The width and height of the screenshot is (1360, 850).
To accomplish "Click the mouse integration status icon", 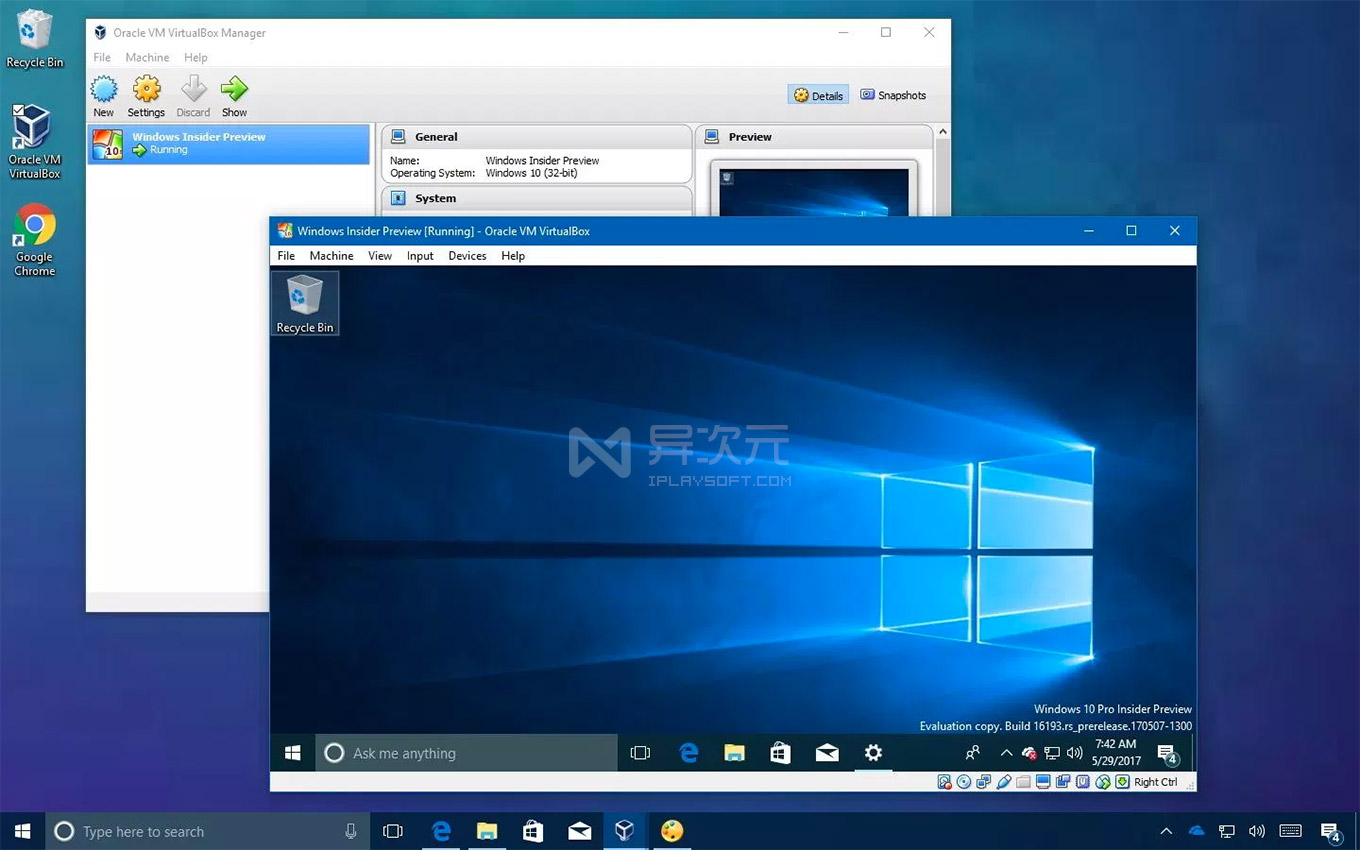I will [x=1103, y=782].
